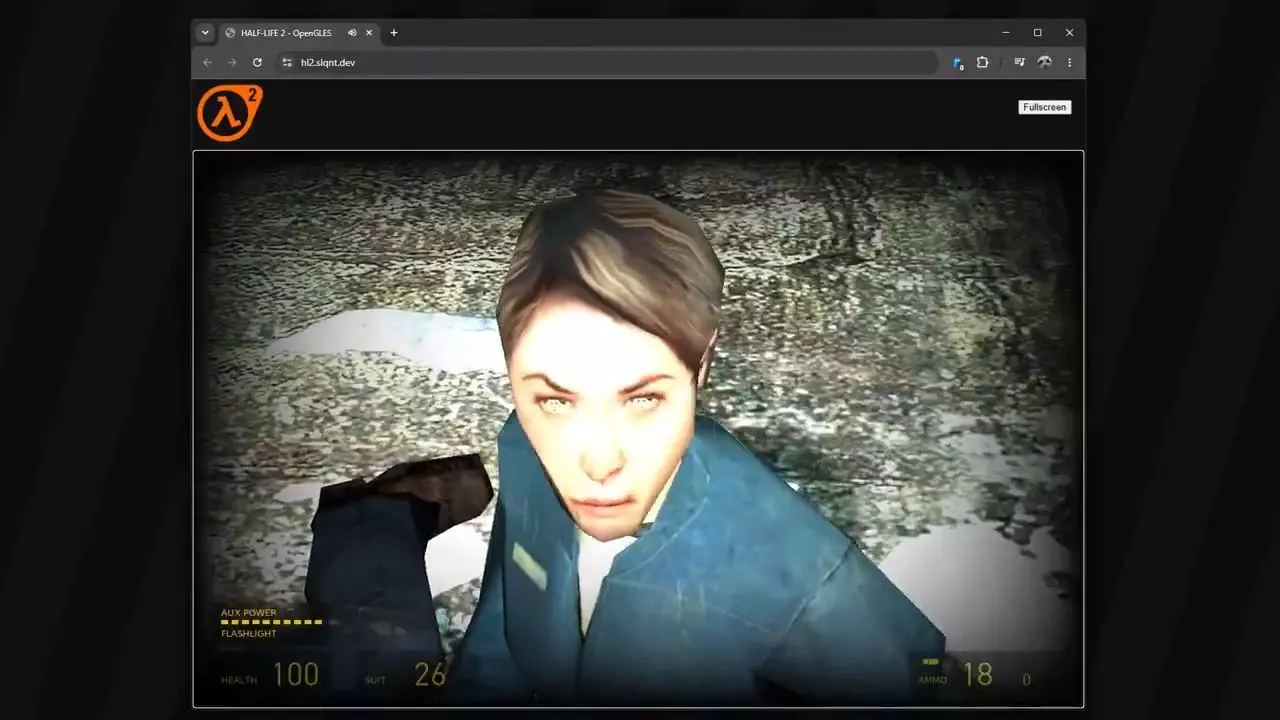Image resolution: width=1280 pixels, height=720 pixels.
Task: Click the HEALTH value 100 in the HUD
Action: coord(296,674)
